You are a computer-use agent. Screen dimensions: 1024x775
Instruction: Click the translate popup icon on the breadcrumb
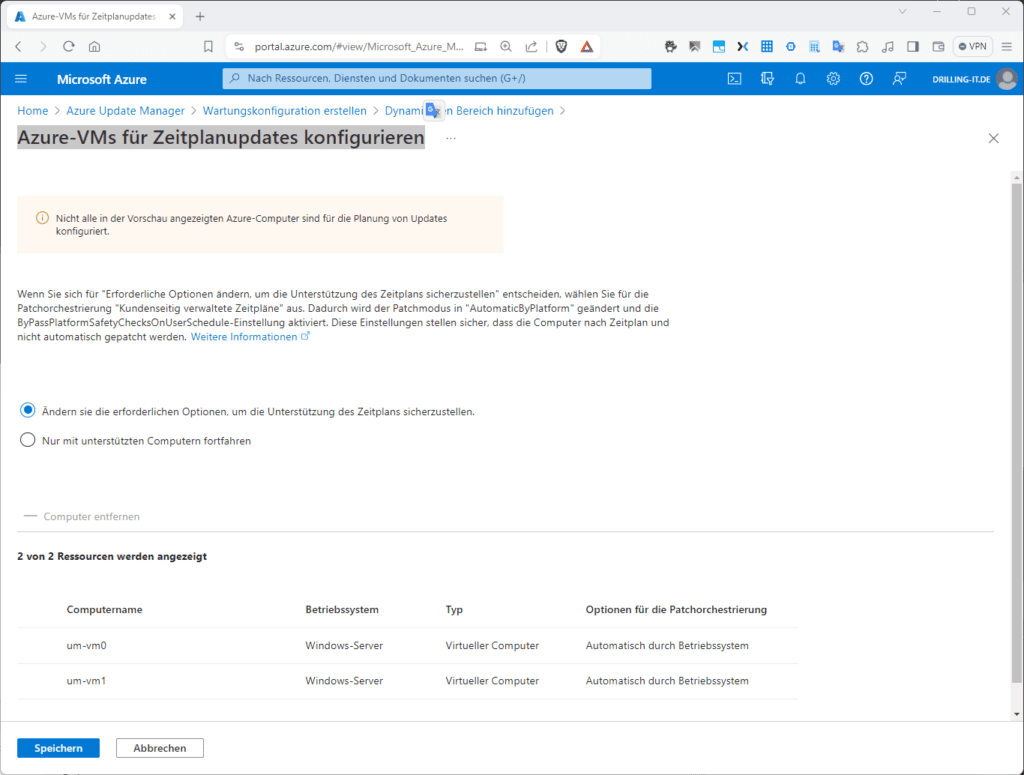point(434,110)
